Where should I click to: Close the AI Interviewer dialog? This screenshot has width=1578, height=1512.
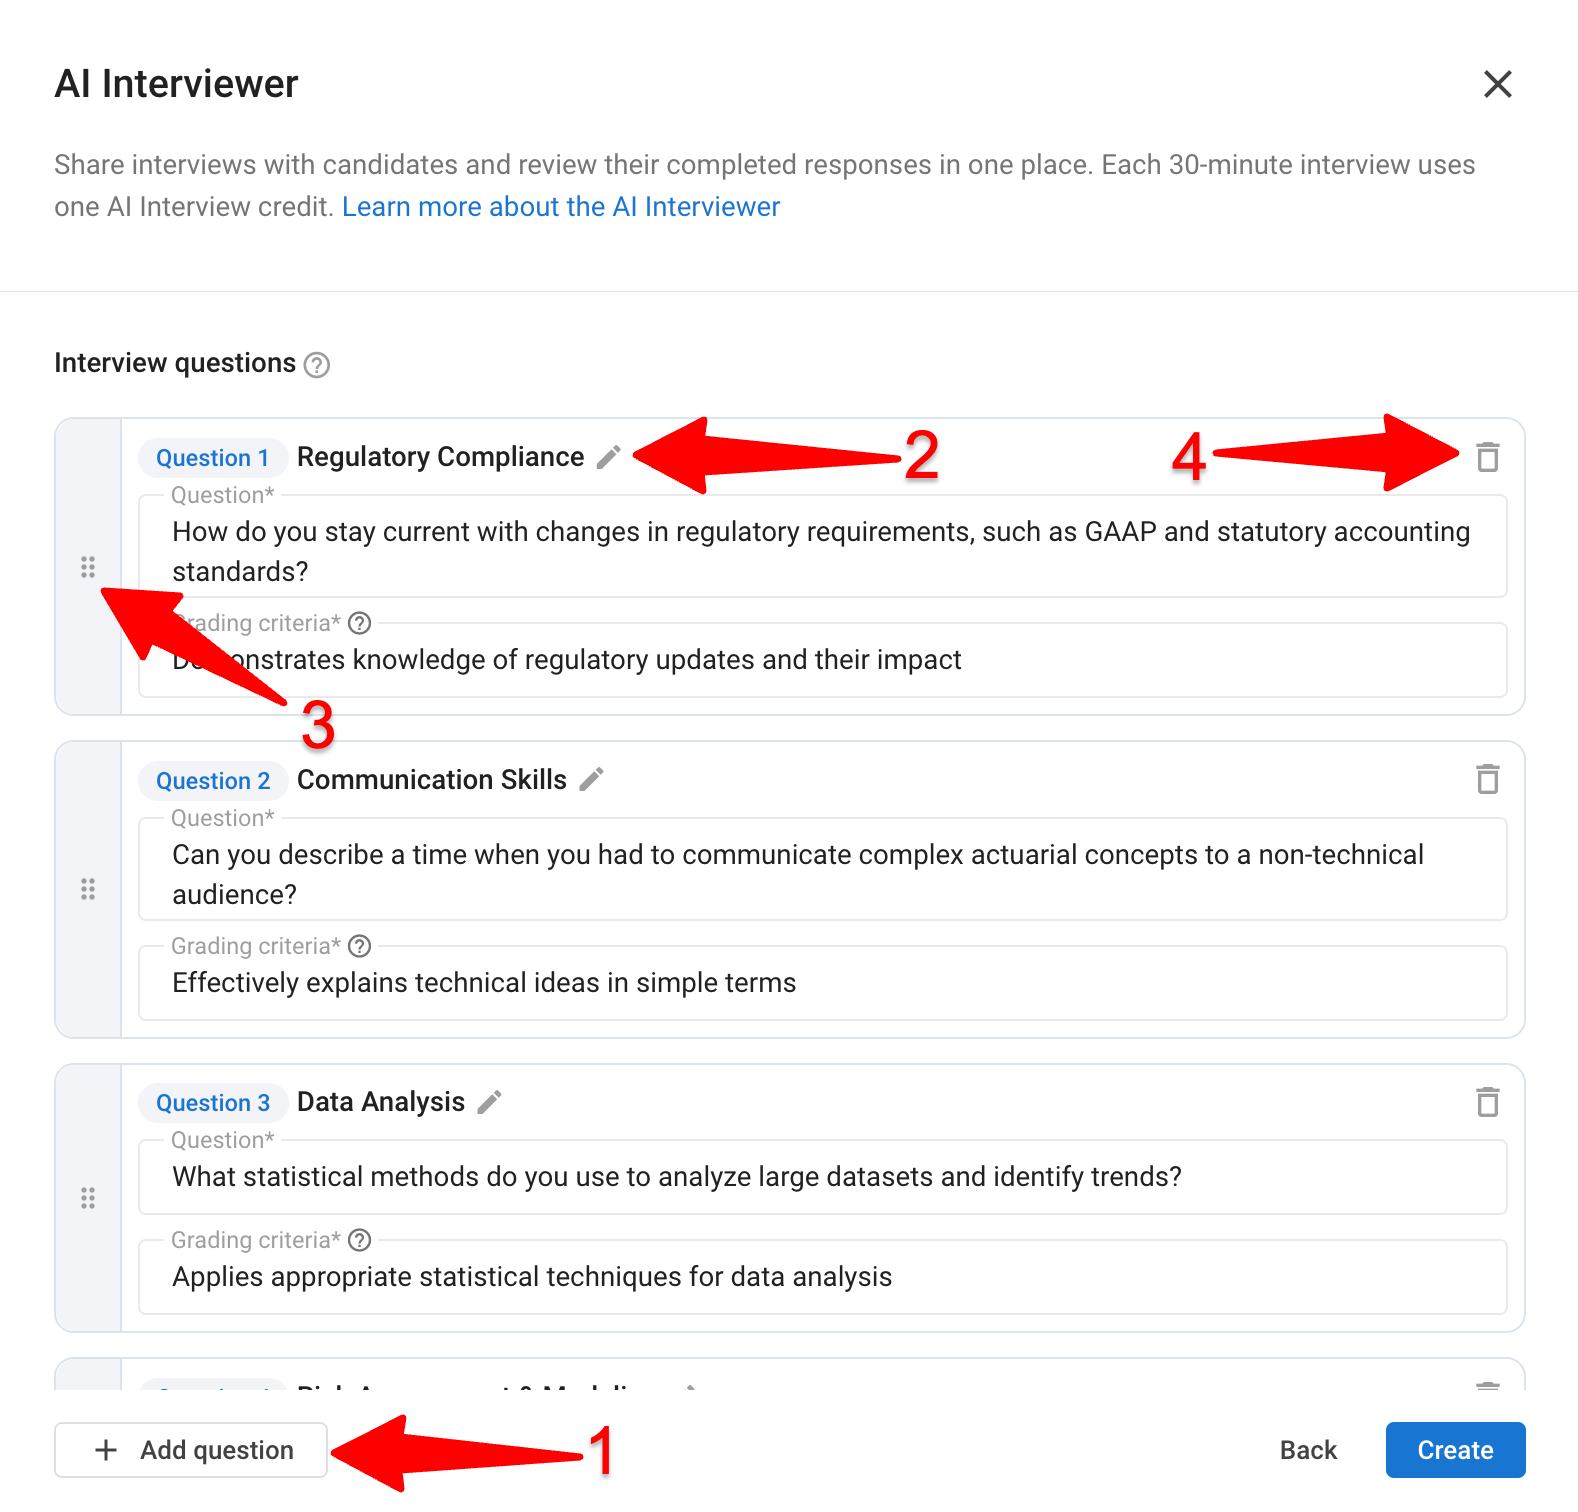(1497, 84)
